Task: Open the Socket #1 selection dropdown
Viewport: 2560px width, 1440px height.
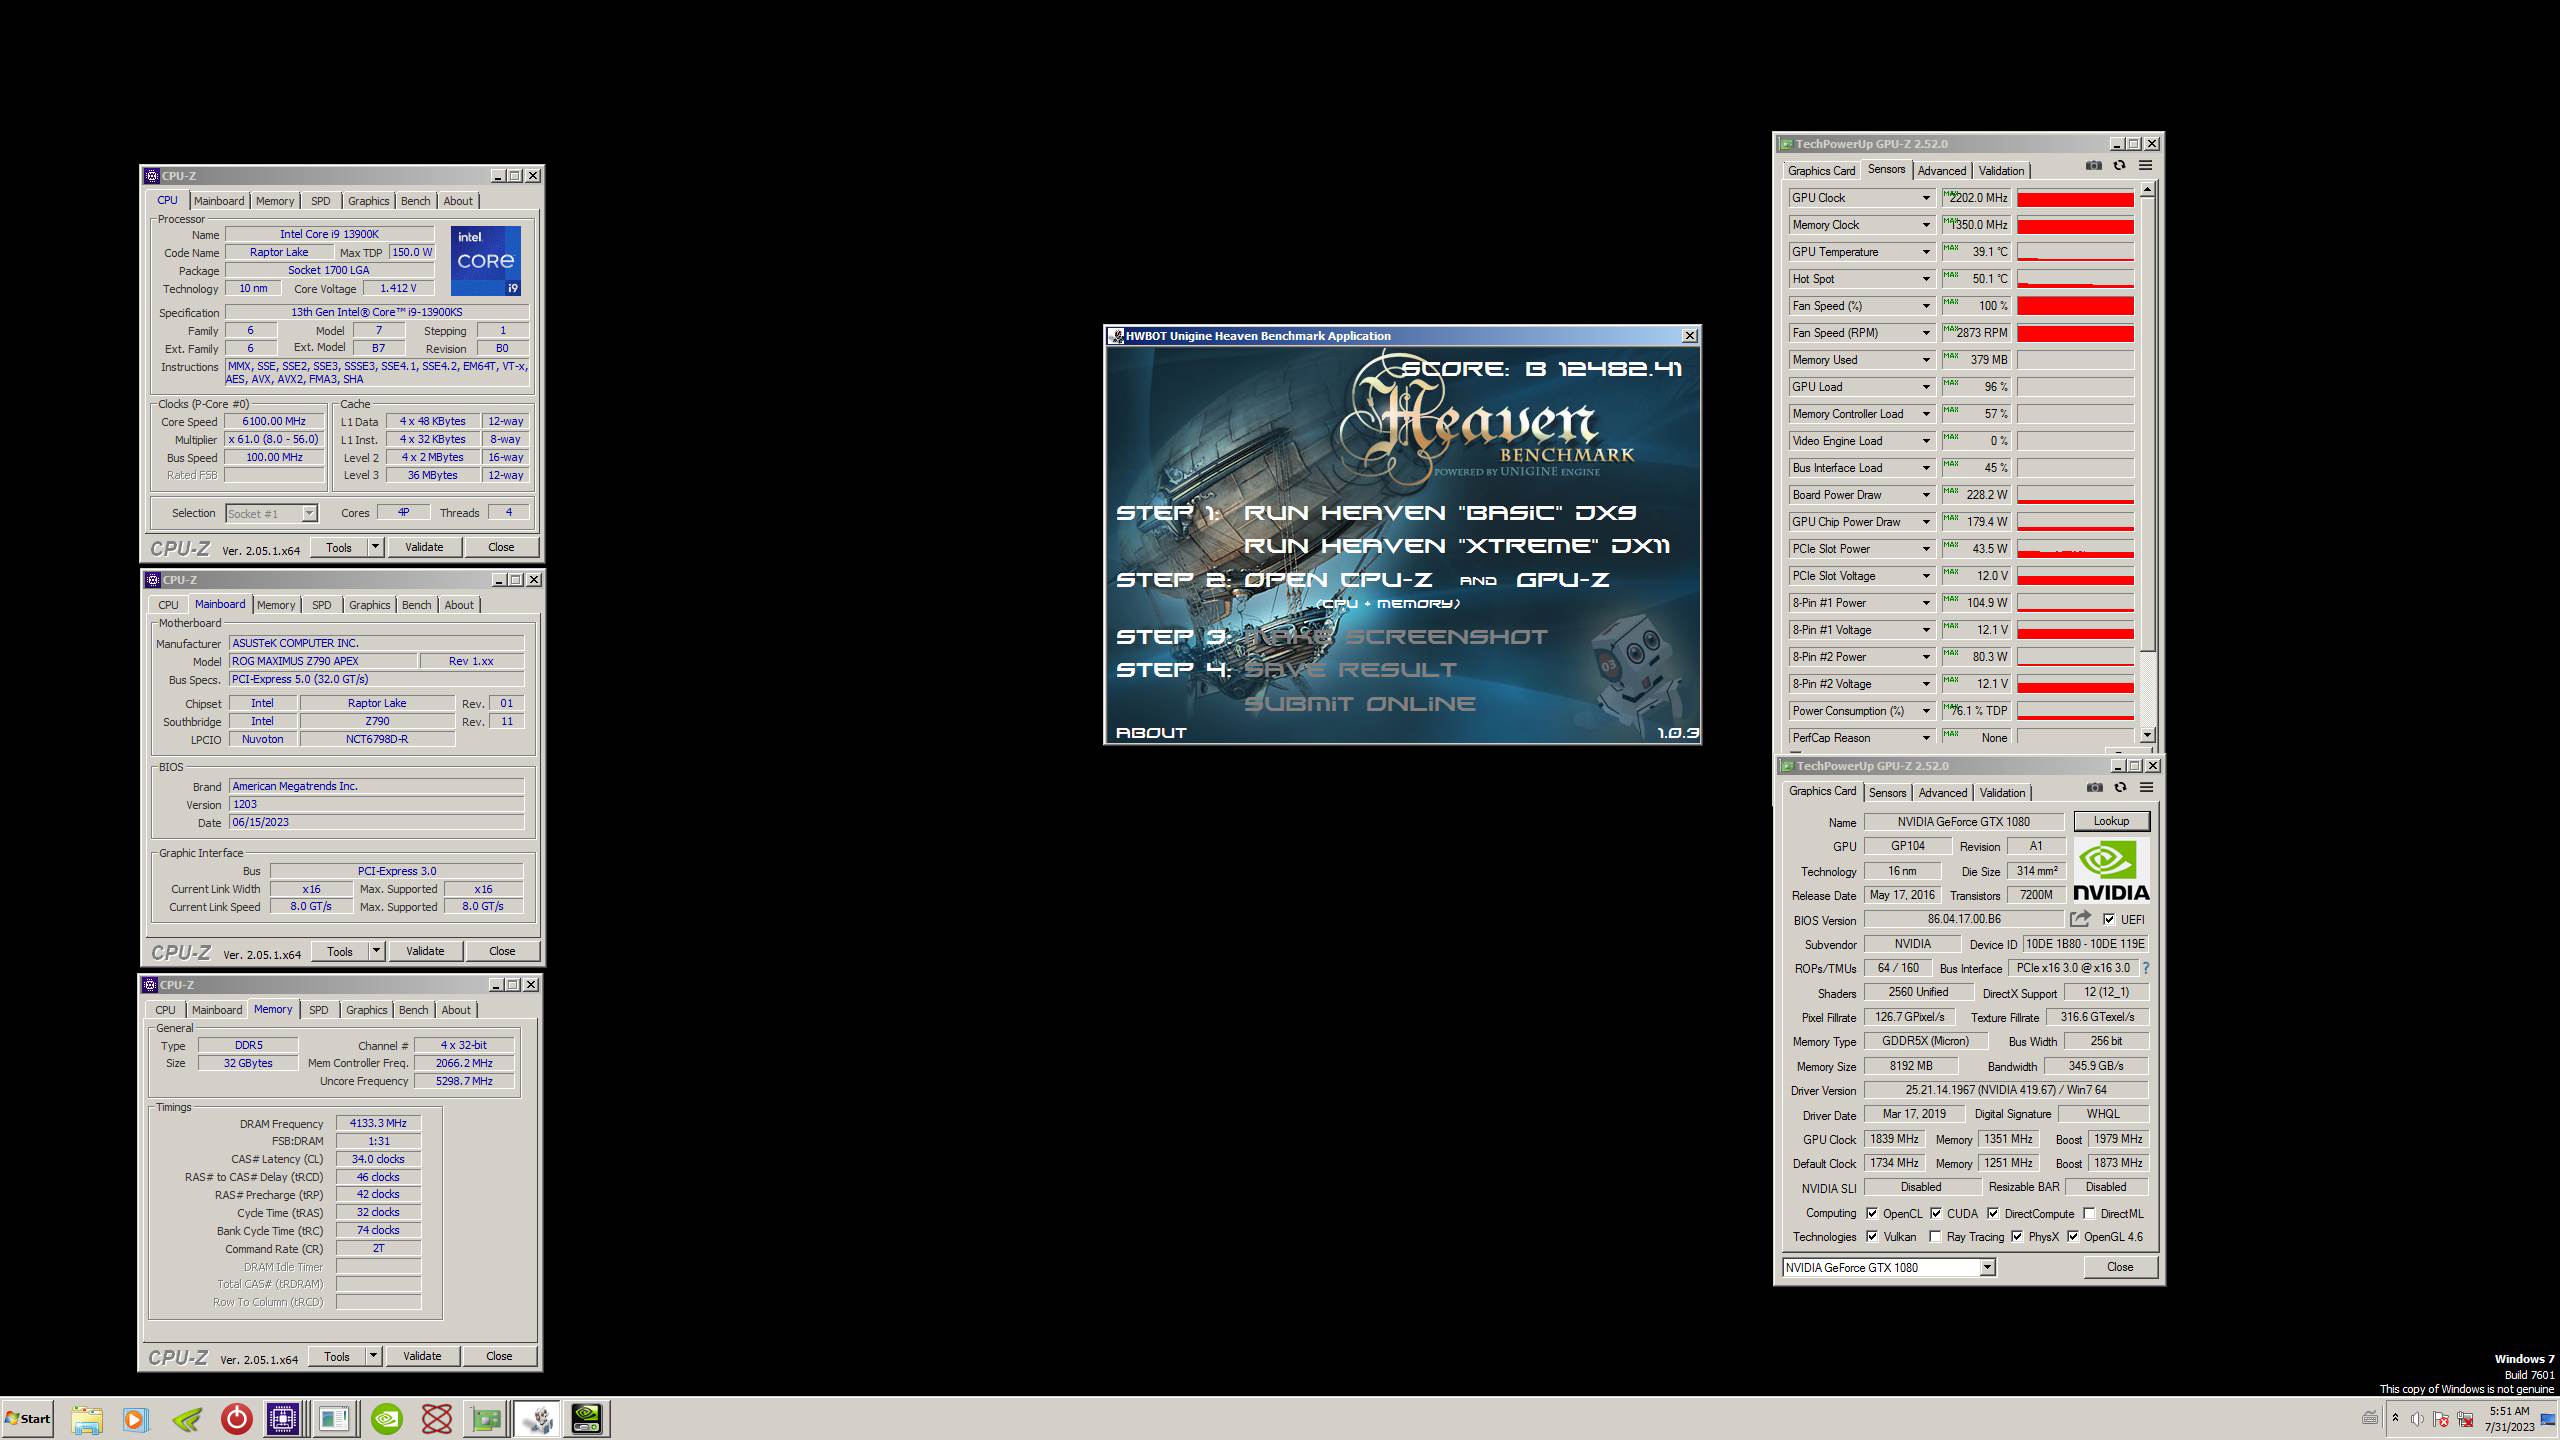Action: tap(271, 513)
